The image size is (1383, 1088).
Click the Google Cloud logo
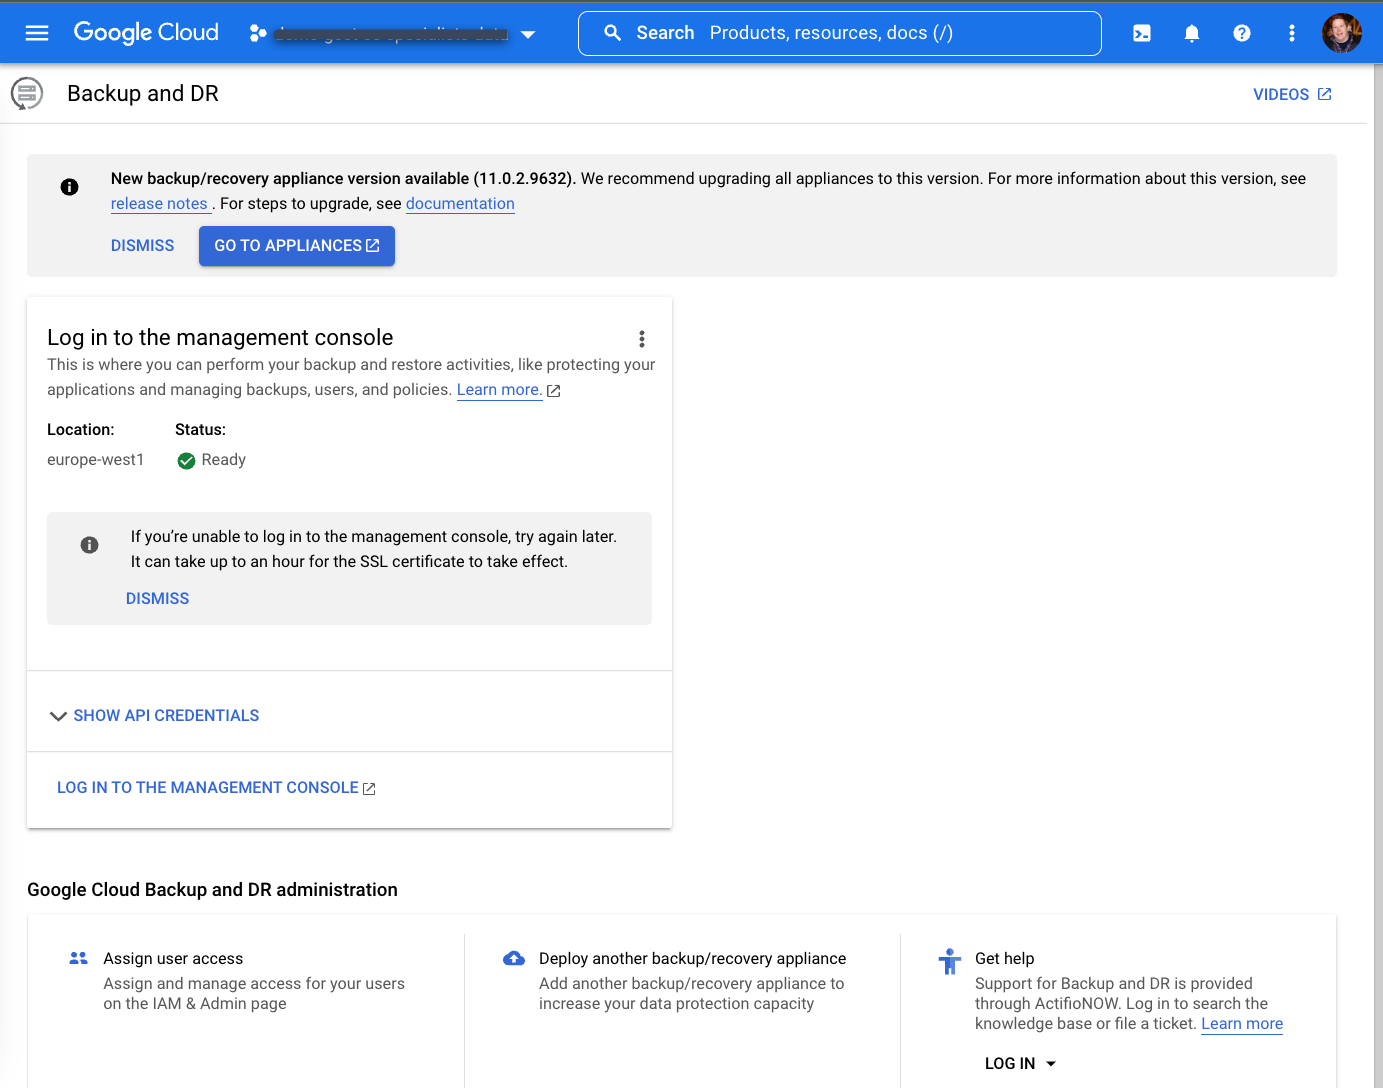pos(146,32)
